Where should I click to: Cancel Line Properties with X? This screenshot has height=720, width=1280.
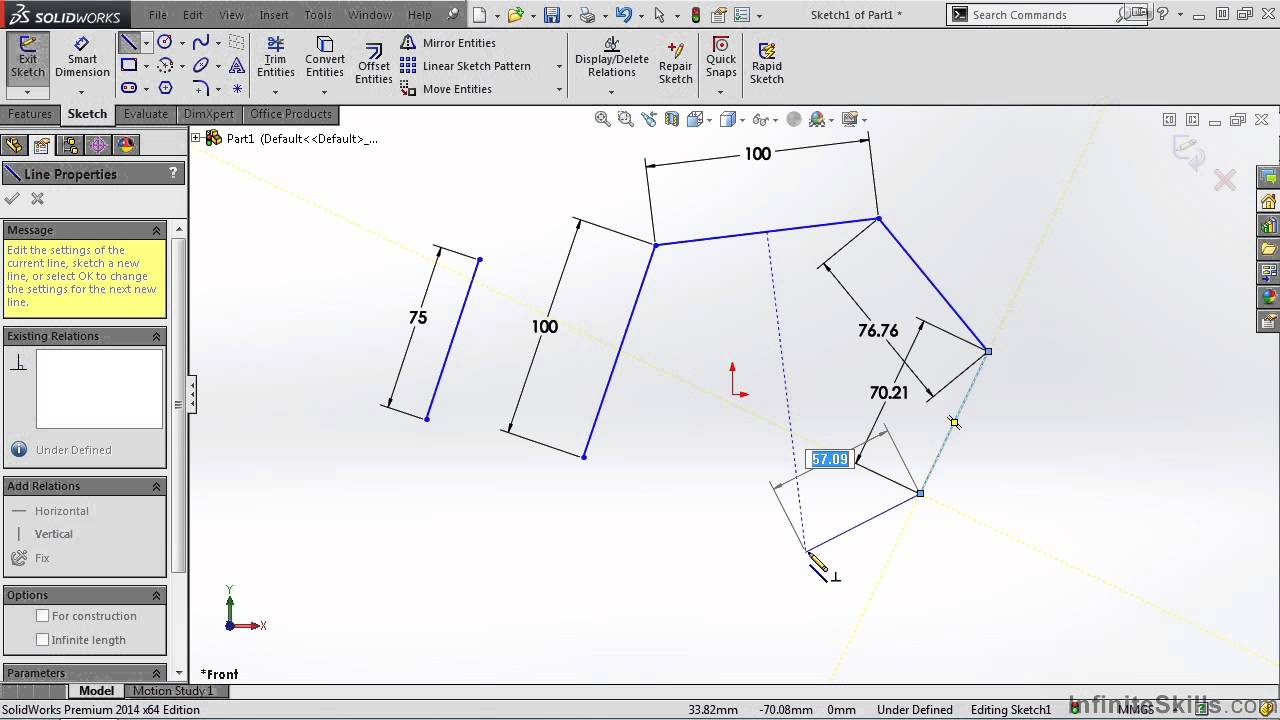pos(37,199)
